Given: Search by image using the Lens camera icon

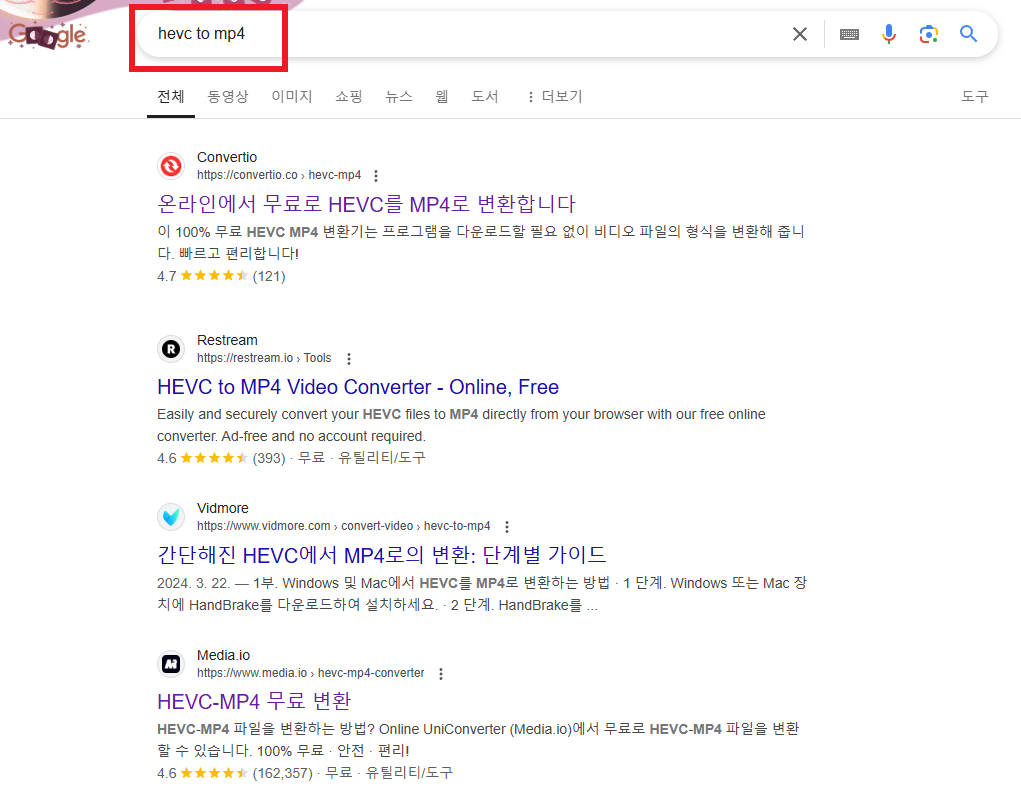Looking at the screenshot, I should coord(929,34).
